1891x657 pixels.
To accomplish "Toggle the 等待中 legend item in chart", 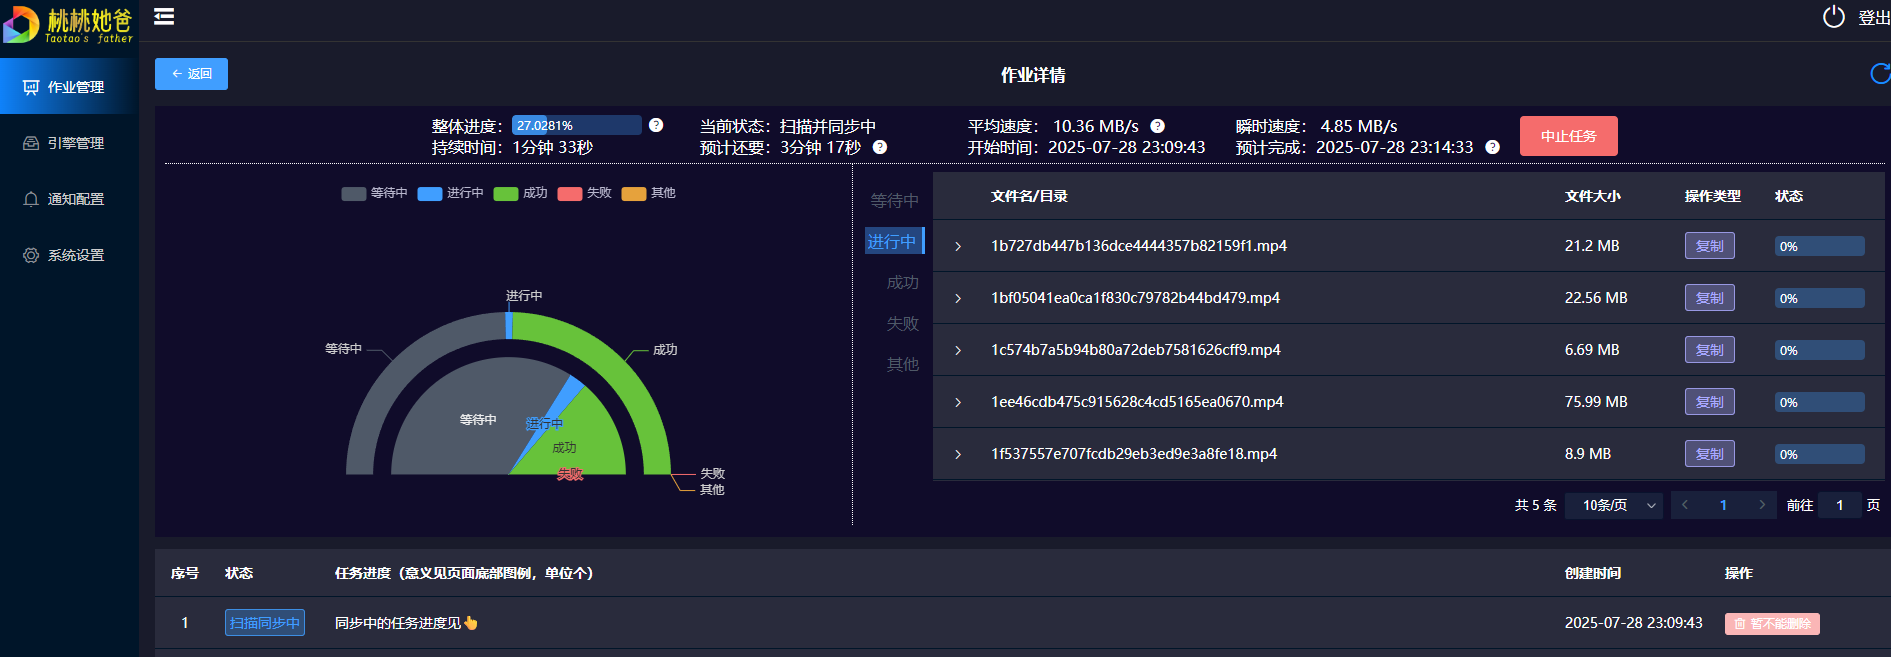I will (x=375, y=193).
